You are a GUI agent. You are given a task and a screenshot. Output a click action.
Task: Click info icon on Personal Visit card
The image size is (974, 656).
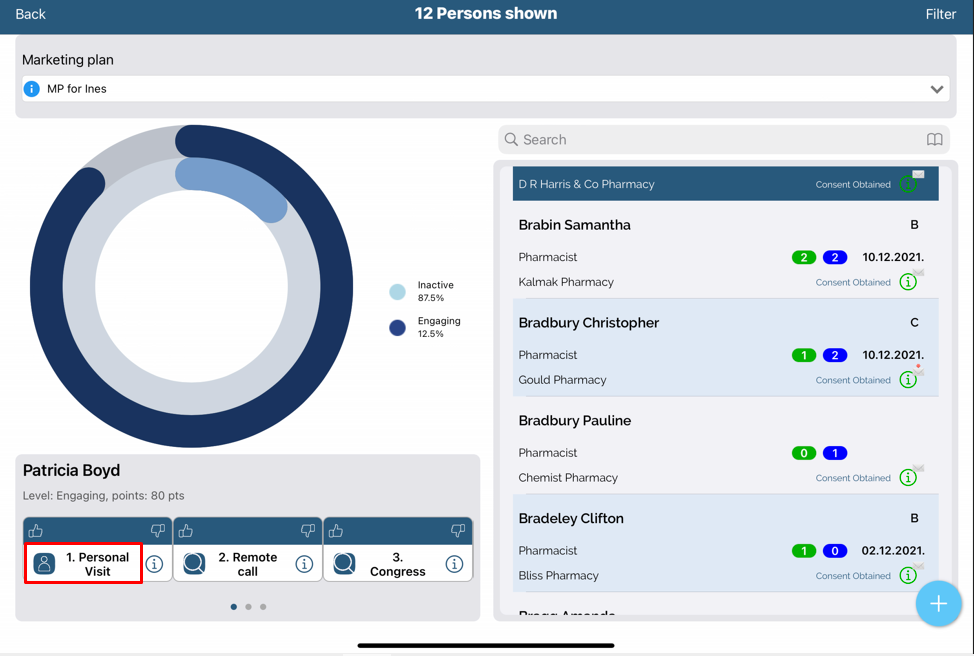click(154, 564)
